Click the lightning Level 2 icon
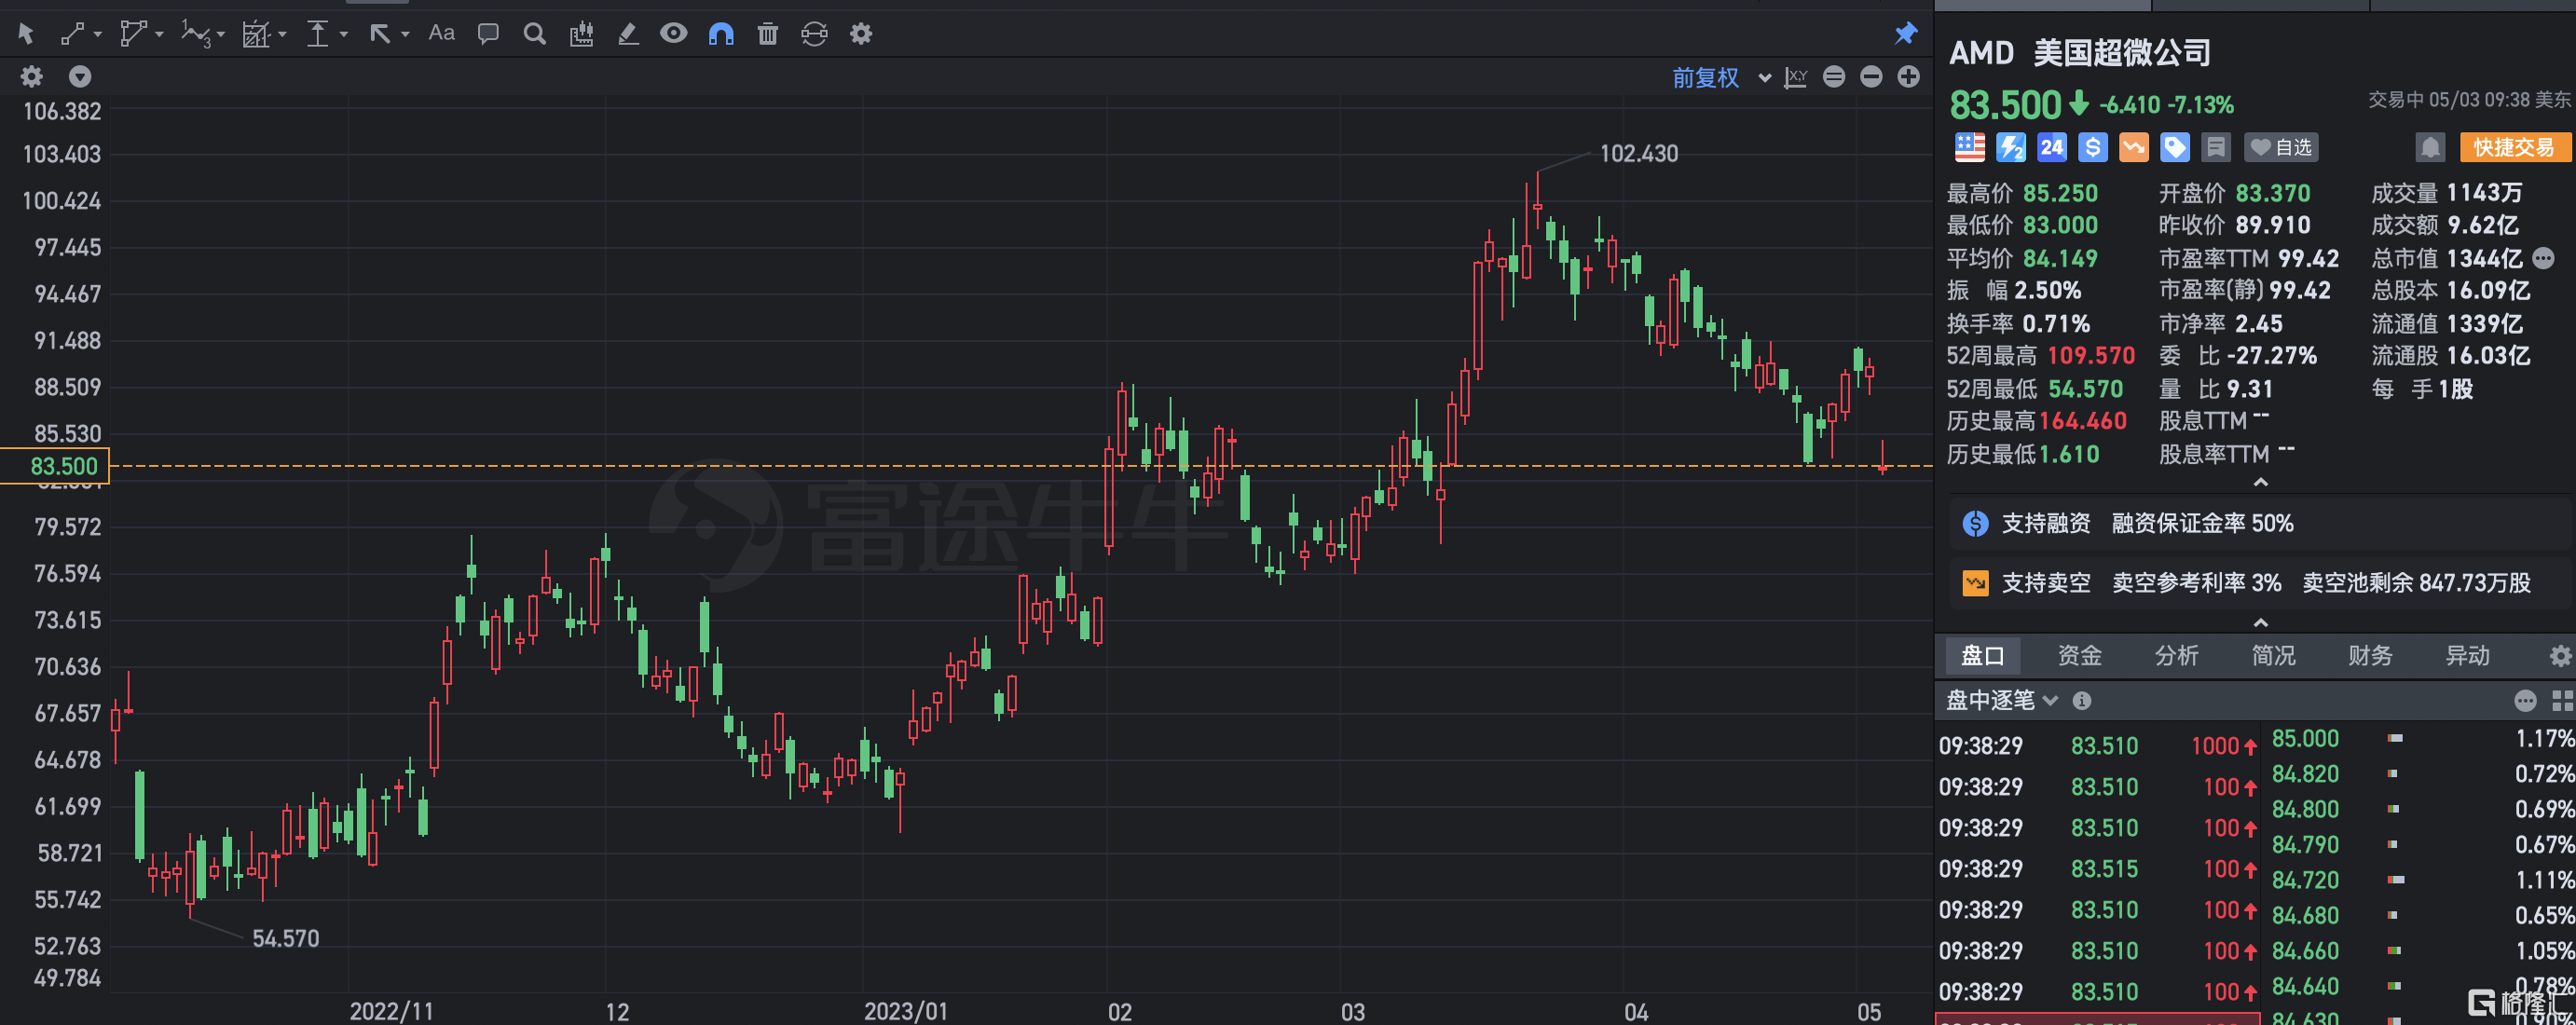This screenshot has width=2576, height=1025. 2011,147
